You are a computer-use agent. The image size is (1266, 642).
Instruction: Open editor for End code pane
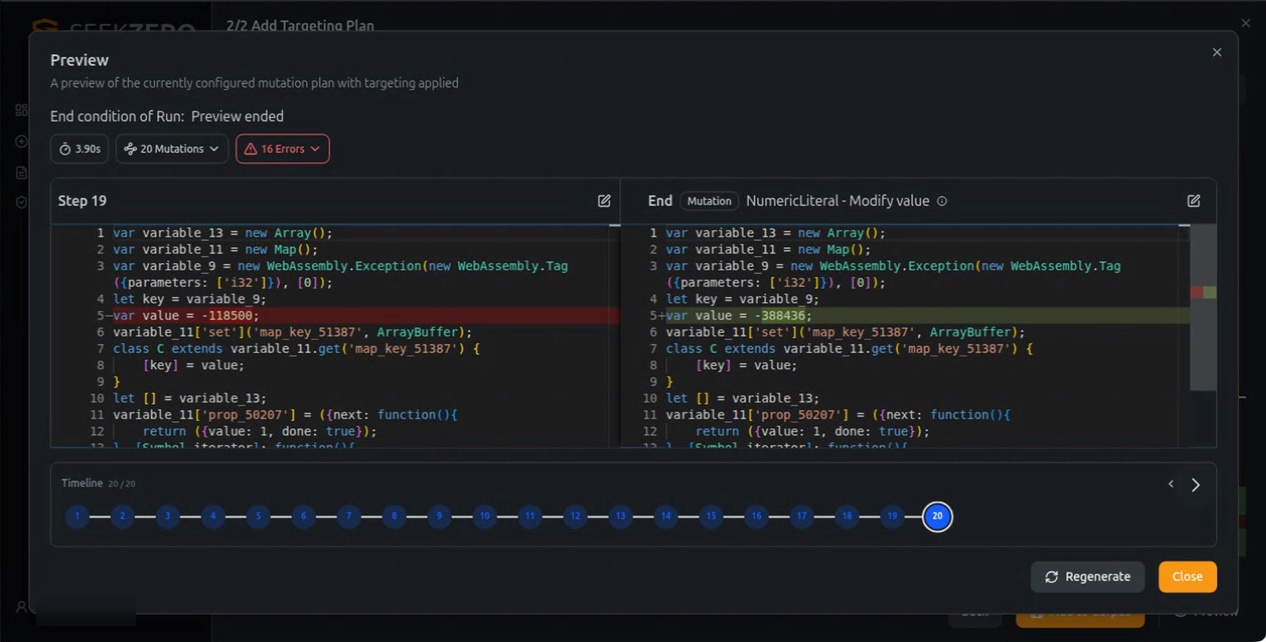point(1193,201)
